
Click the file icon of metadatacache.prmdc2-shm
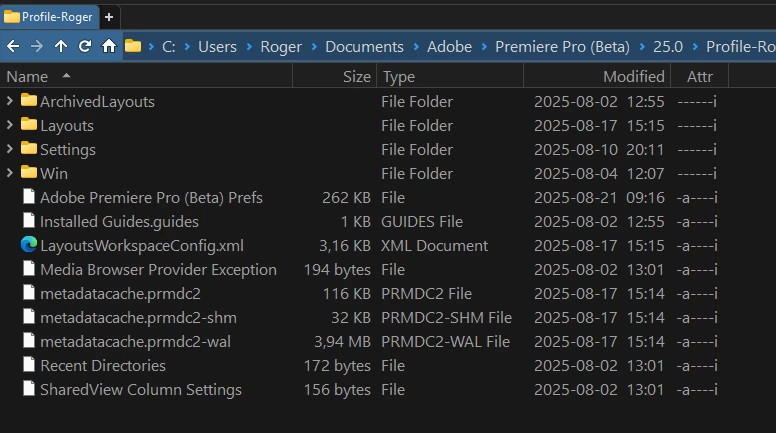29,317
